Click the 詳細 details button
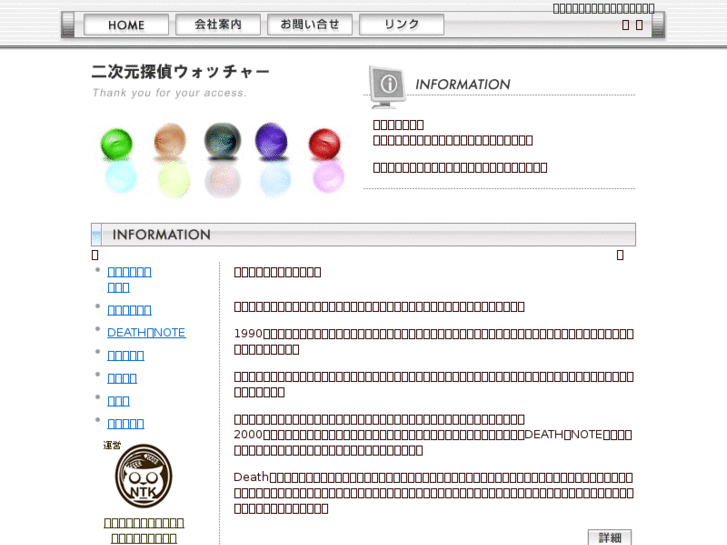 point(610,537)
